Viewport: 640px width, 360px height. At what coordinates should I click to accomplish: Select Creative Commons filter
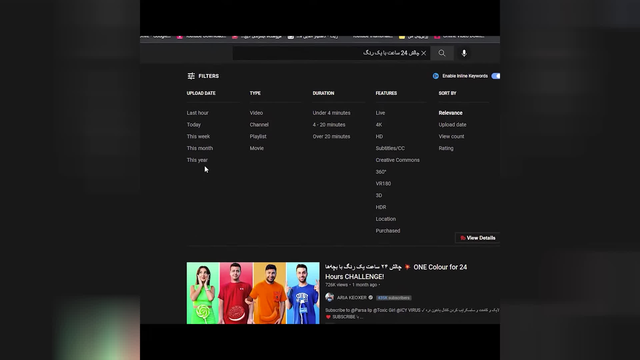[x=398, y=160]
